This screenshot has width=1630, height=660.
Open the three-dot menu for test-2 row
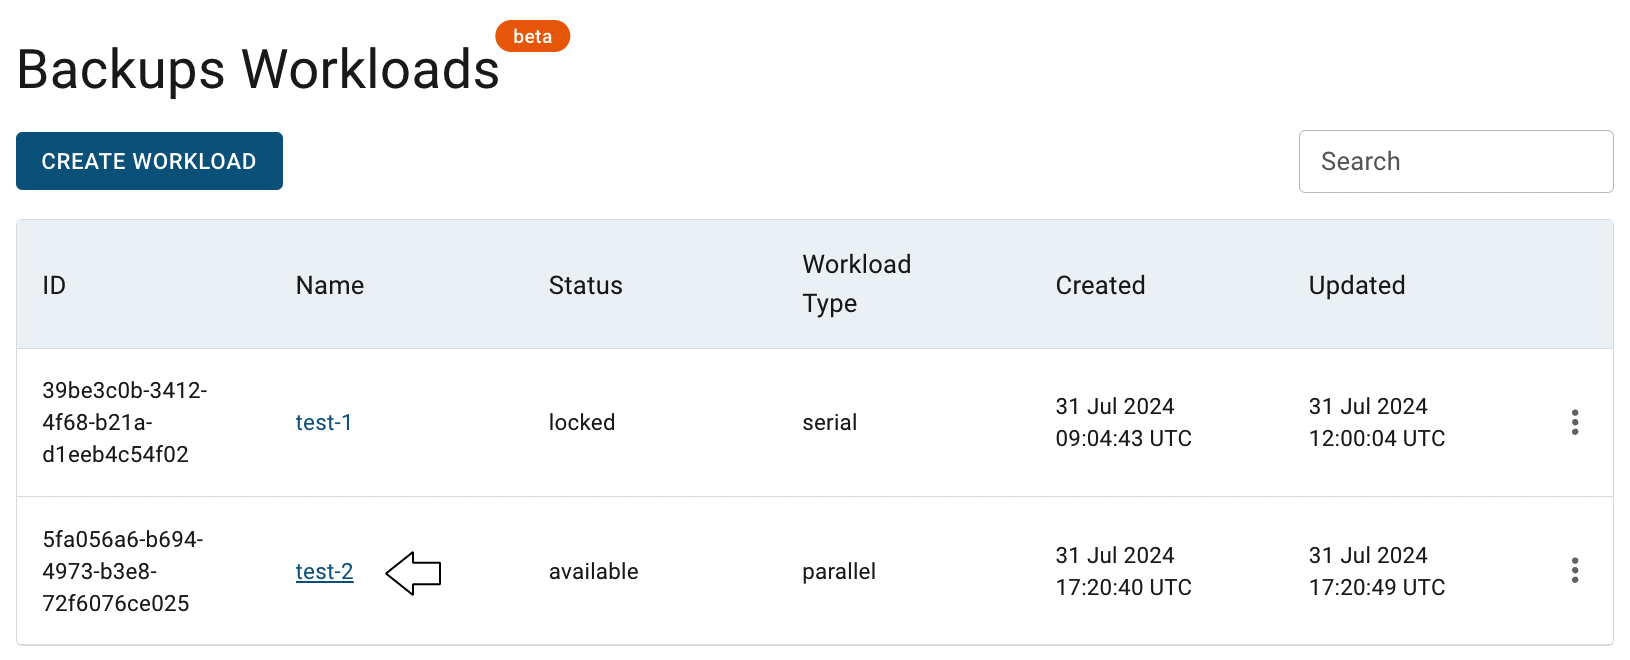(x=1574, y=571)
